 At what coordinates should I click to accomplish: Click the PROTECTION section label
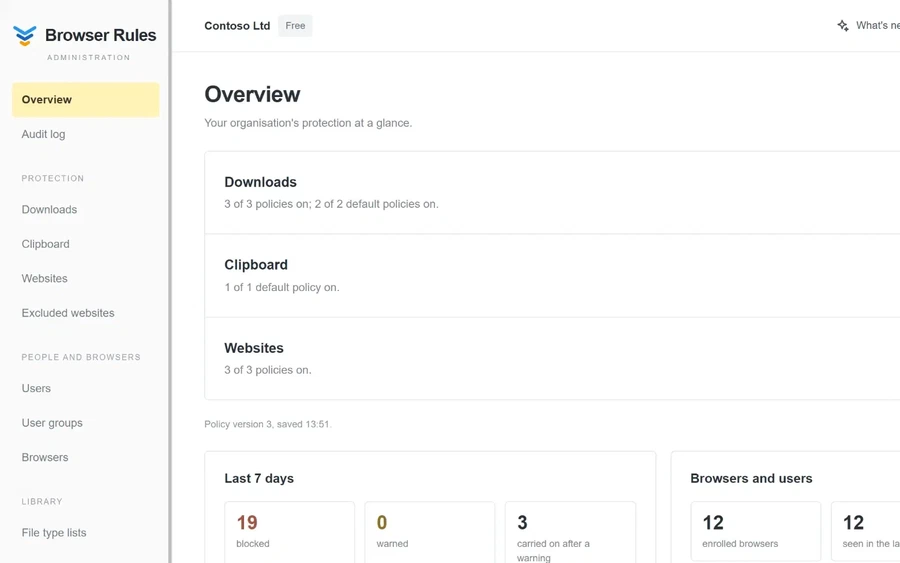53,178
